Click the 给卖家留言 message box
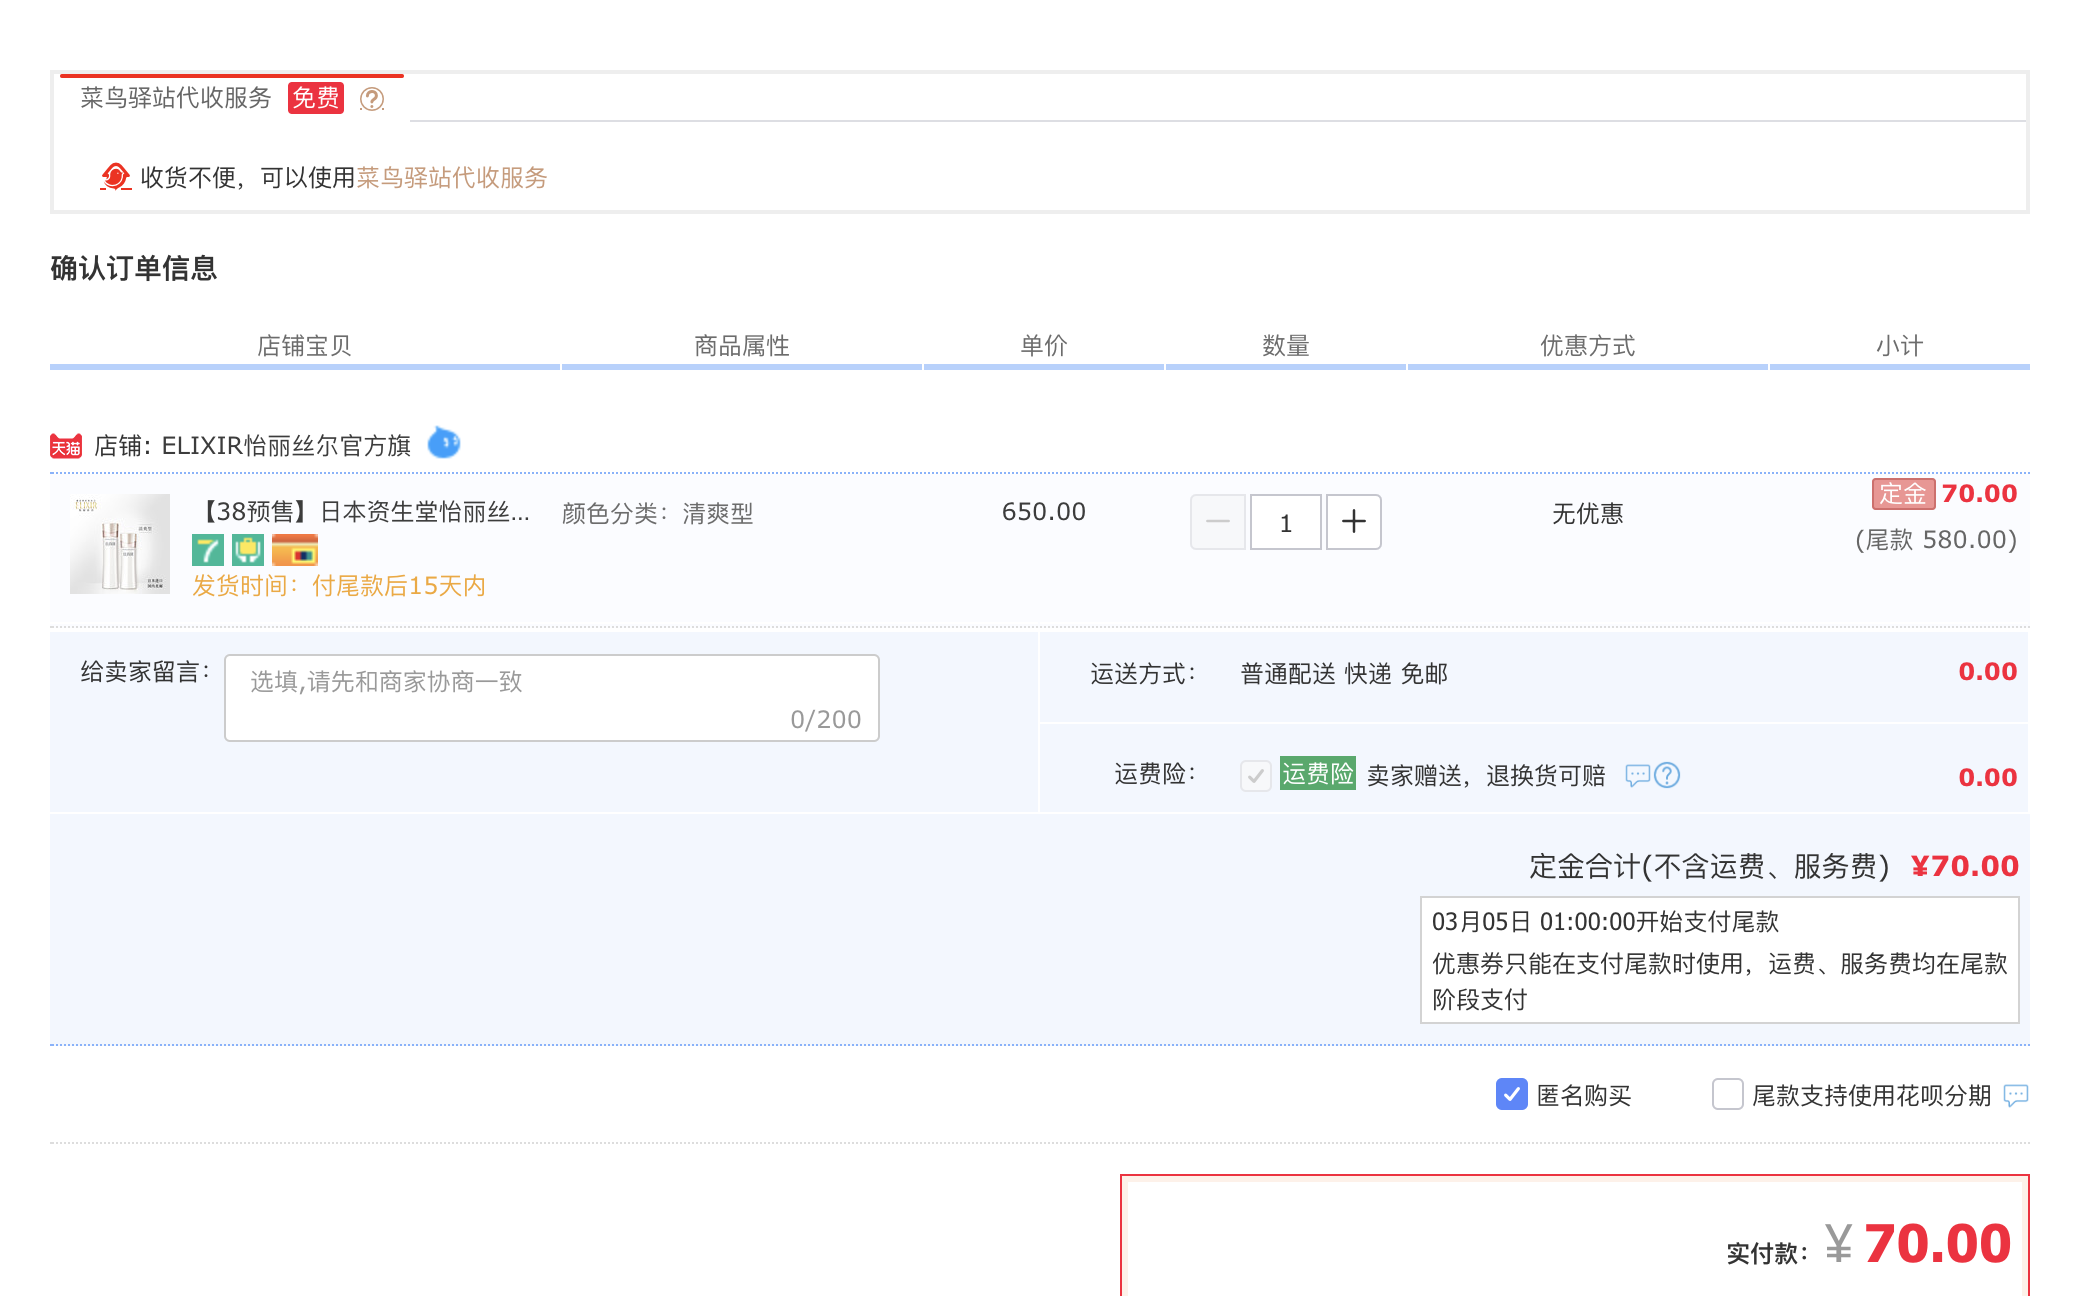The width and height of the screenshot is (2080, 1296). [552, 698]
